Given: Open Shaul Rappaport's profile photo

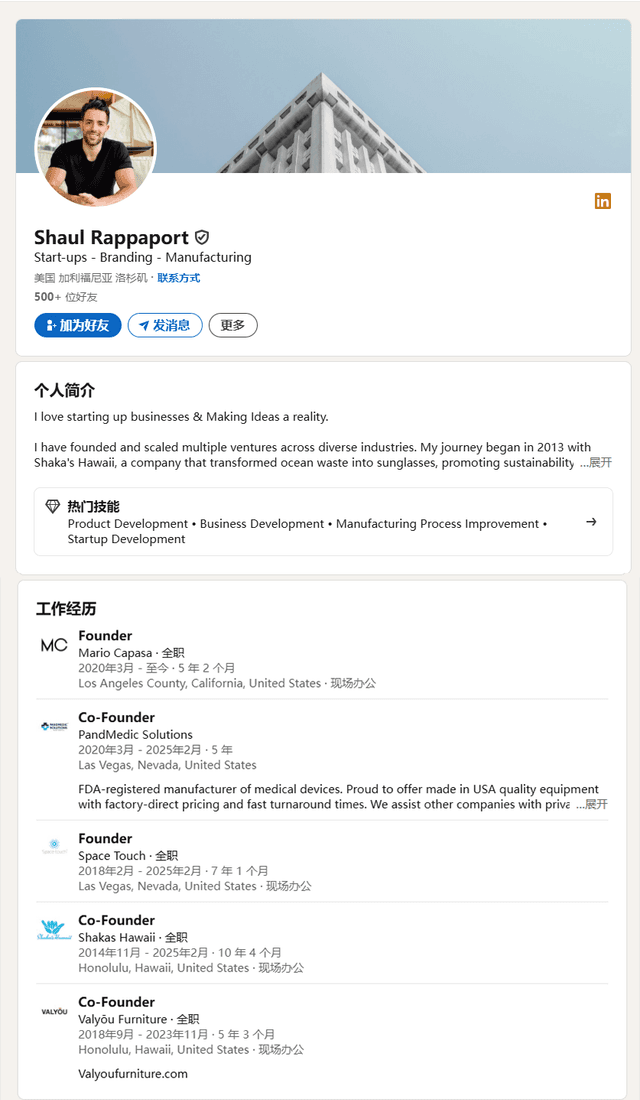Looking at the screenshot, I should click(x=95, y=147).
